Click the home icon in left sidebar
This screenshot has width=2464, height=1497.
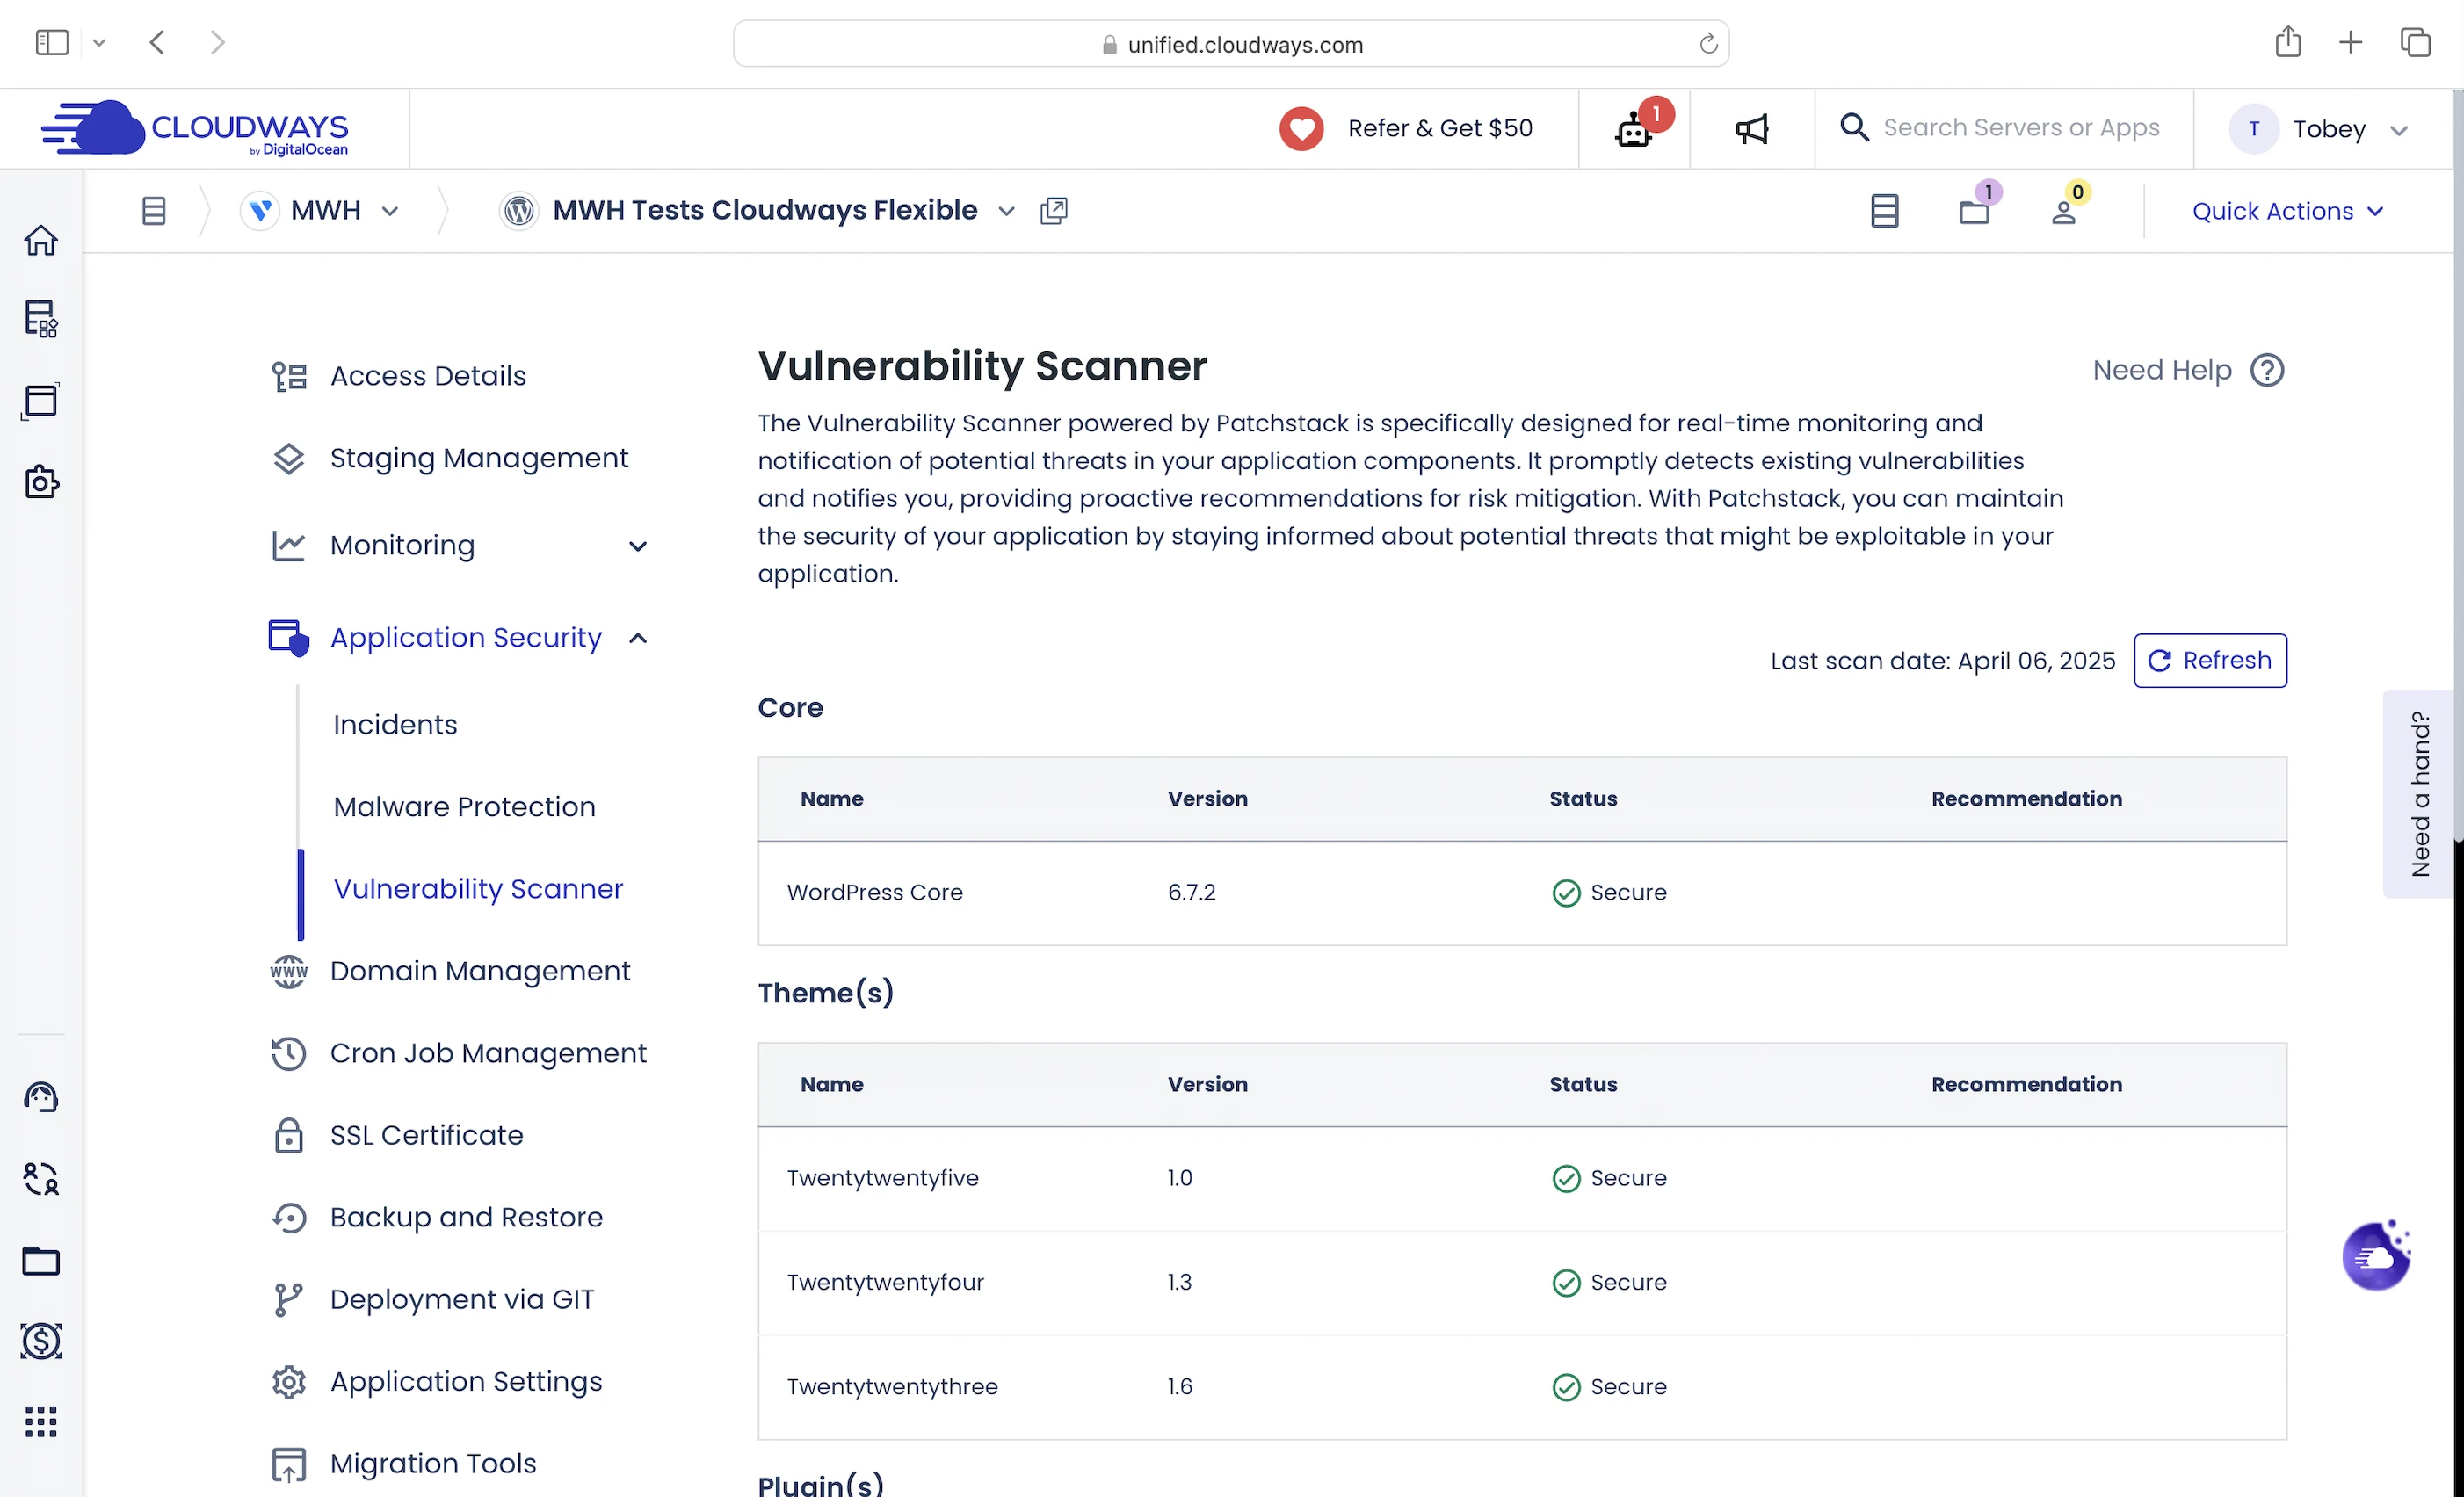41,240
